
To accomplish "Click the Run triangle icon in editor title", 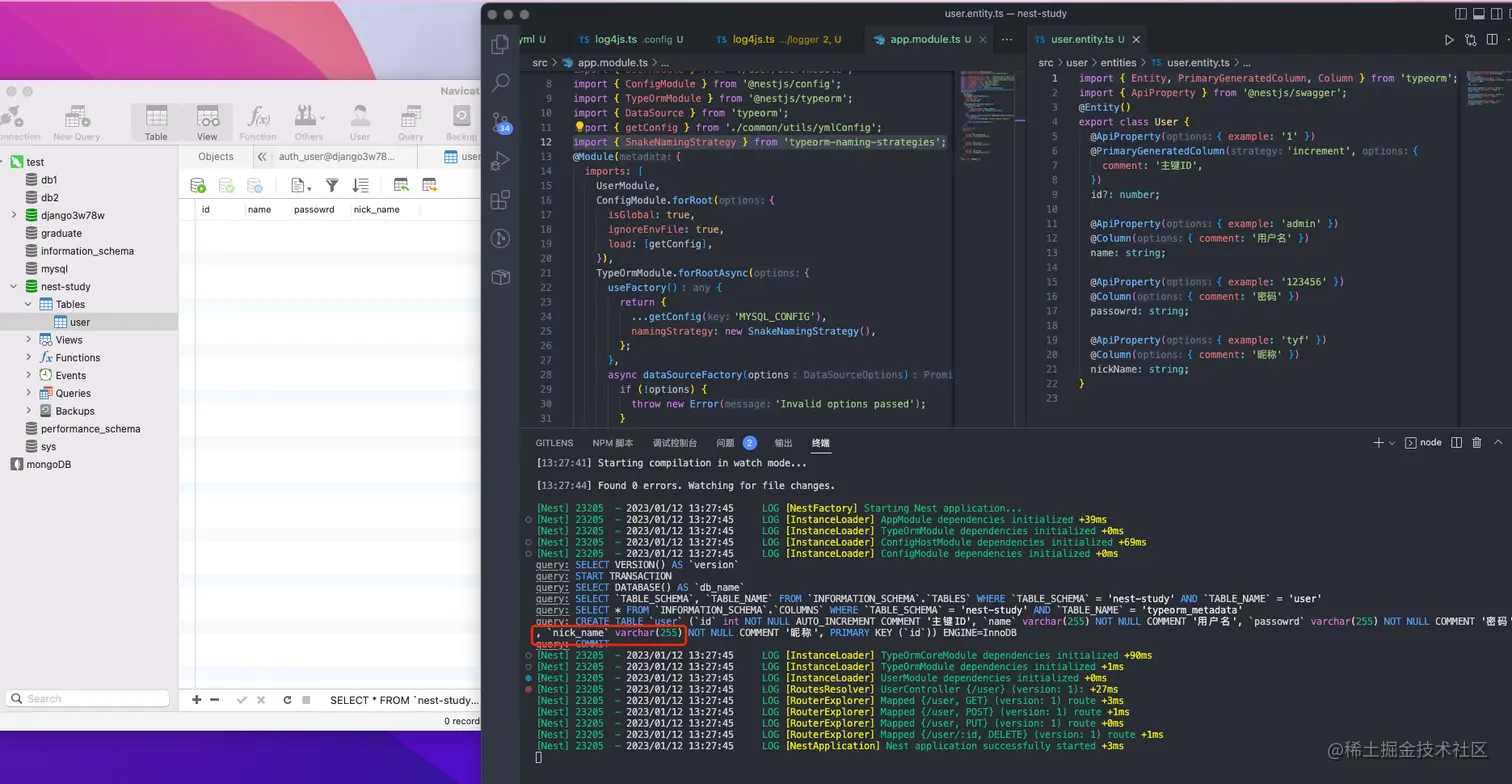I will (x=1448, y=40).
